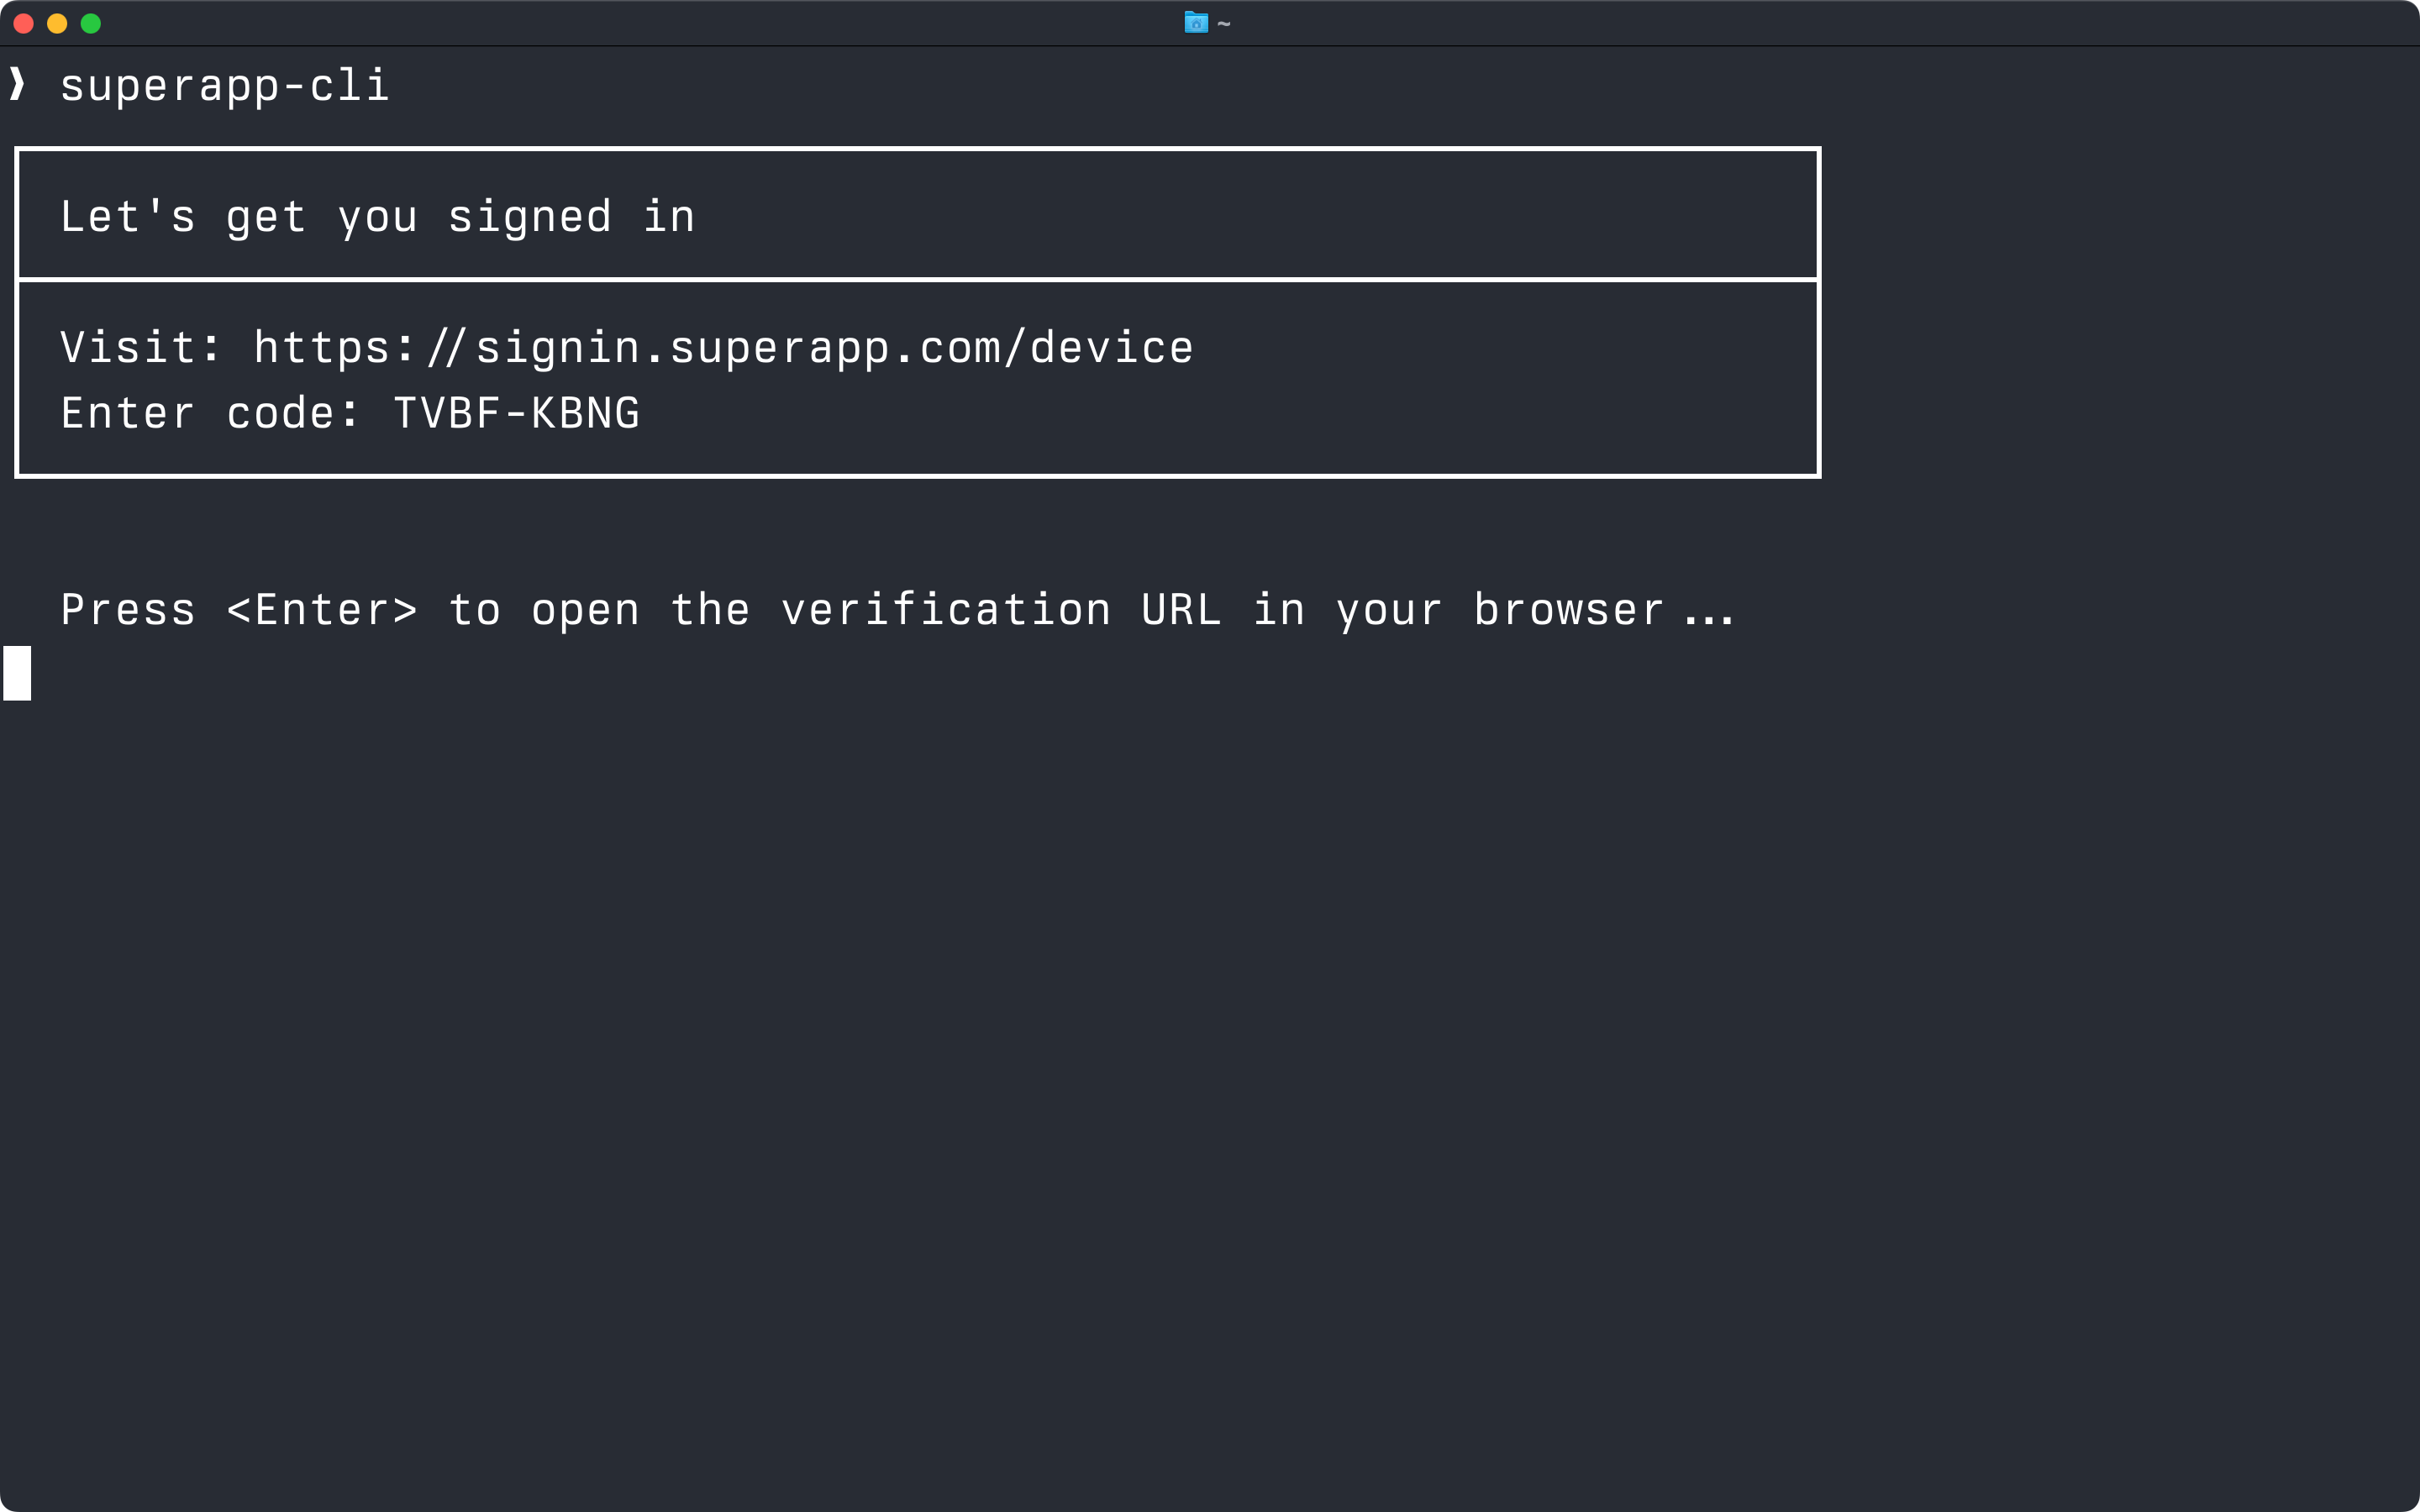2420x1512 pixels.
Task: Click the red close control
Action: coord(22,23)
